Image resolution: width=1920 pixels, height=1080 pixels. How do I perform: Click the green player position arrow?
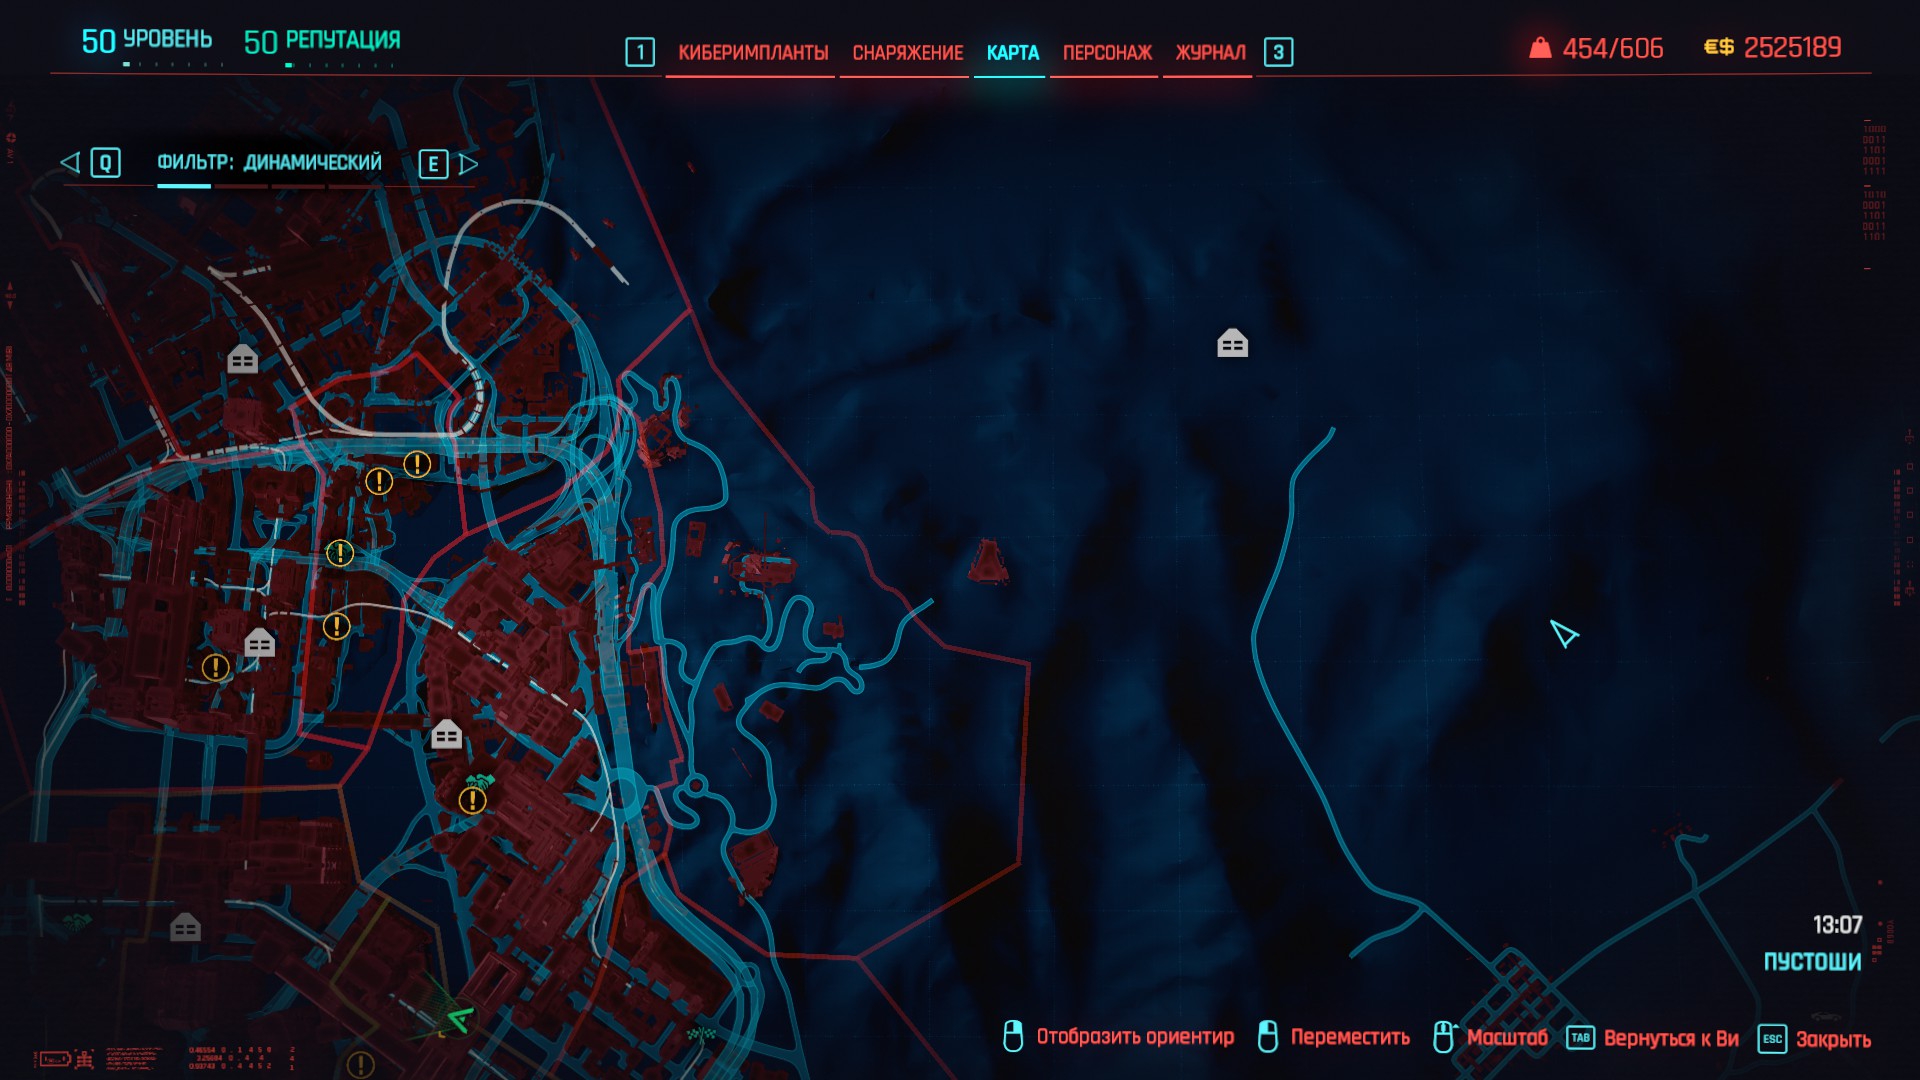(459, 1020)
